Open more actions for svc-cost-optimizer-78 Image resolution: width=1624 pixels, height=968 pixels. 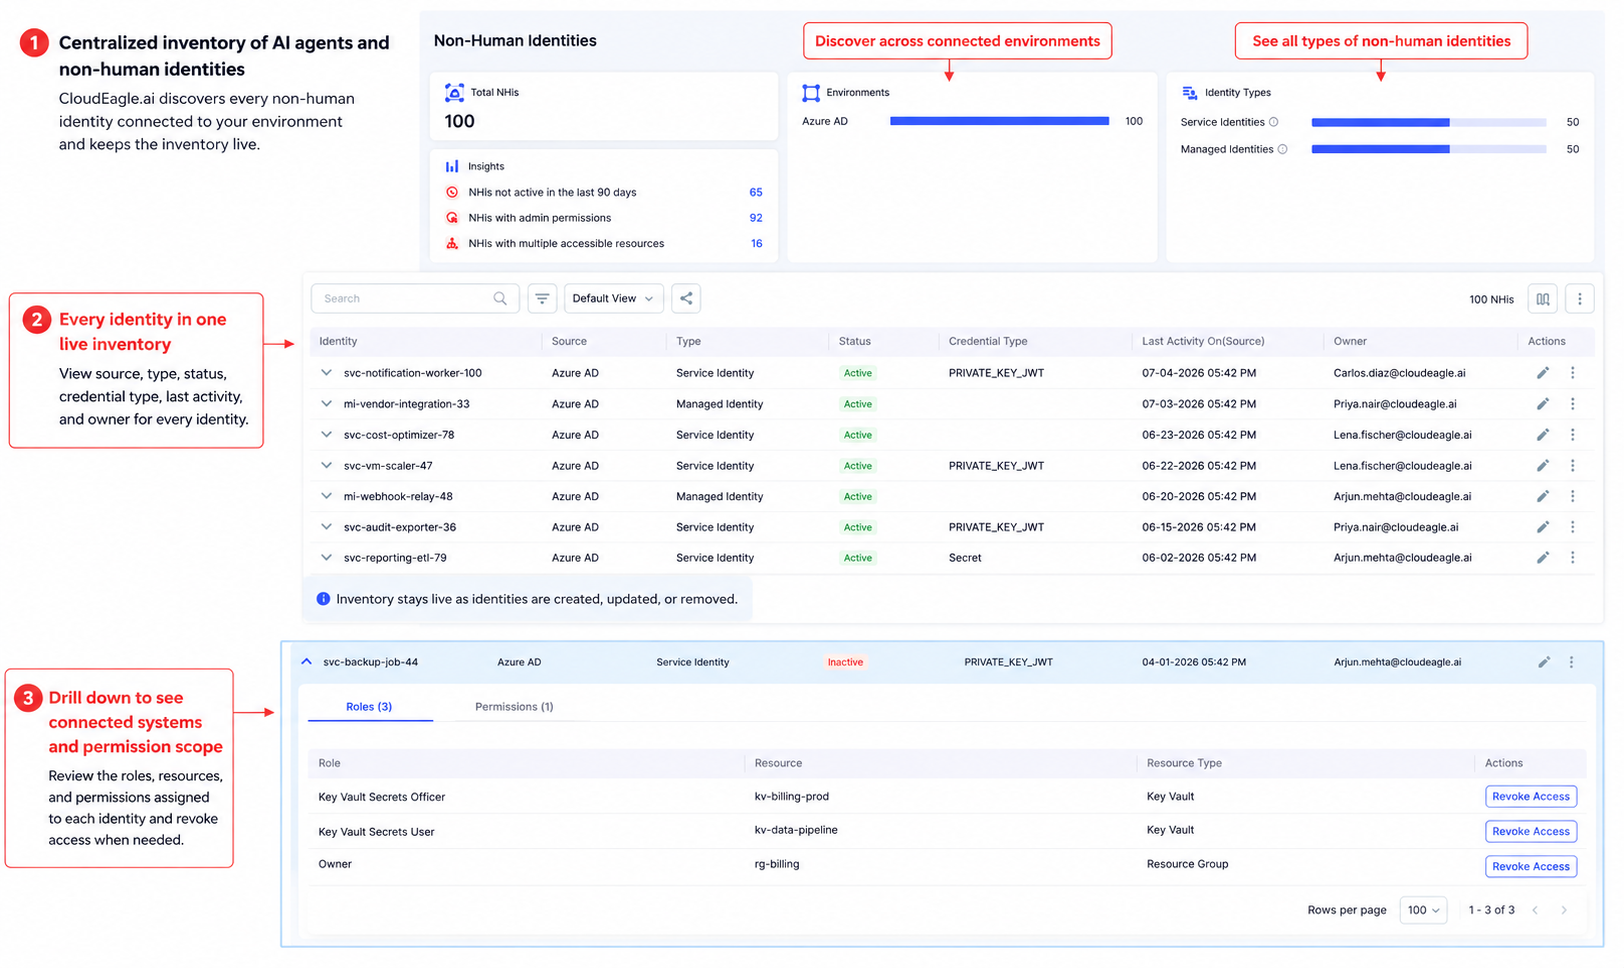[1572, 435]
